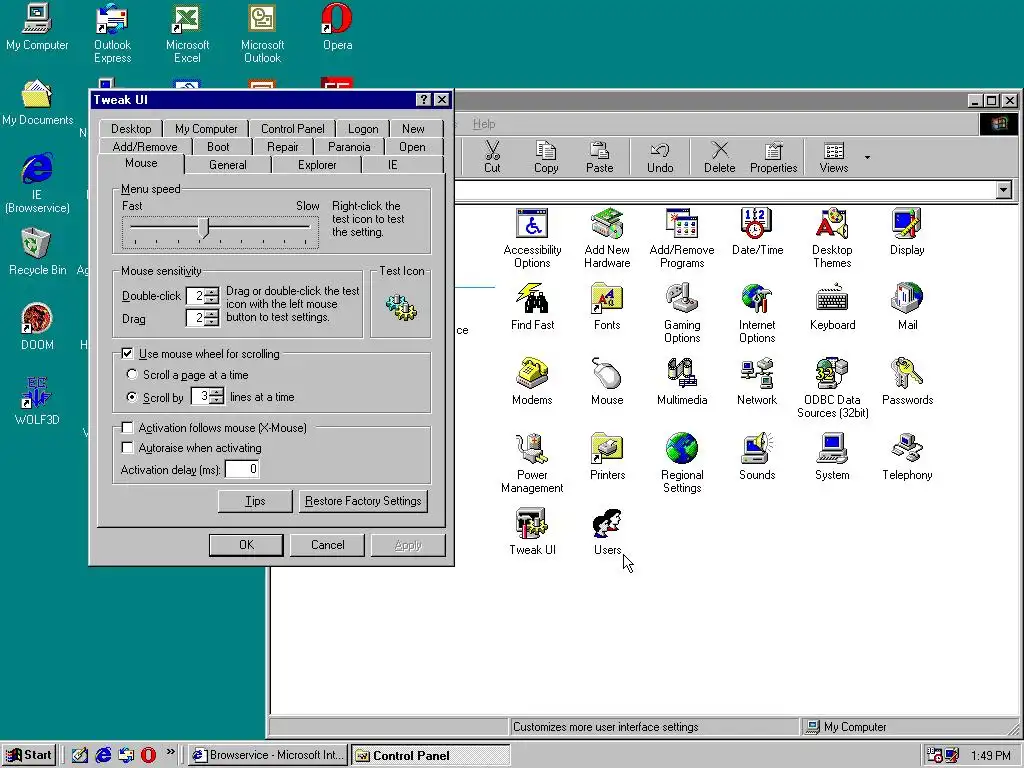Switch to the My Computer tab

(206, 129)
